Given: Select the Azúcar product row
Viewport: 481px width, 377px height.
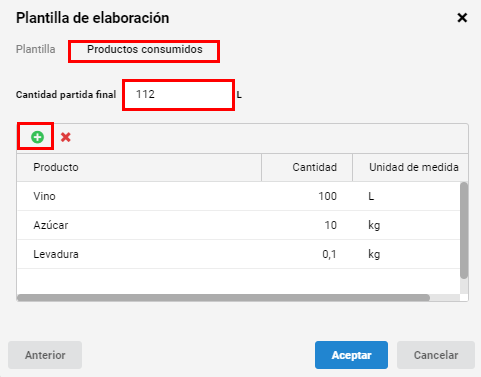Looking at the screenshot, I should (238, 225).
